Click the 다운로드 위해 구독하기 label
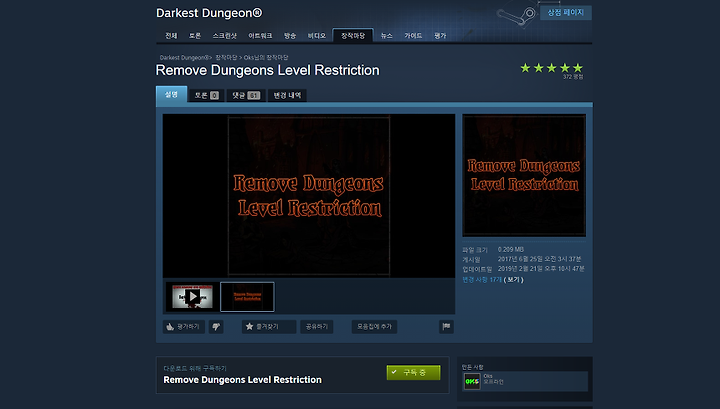This screenshot has height=409, width=720. point(195,368)
